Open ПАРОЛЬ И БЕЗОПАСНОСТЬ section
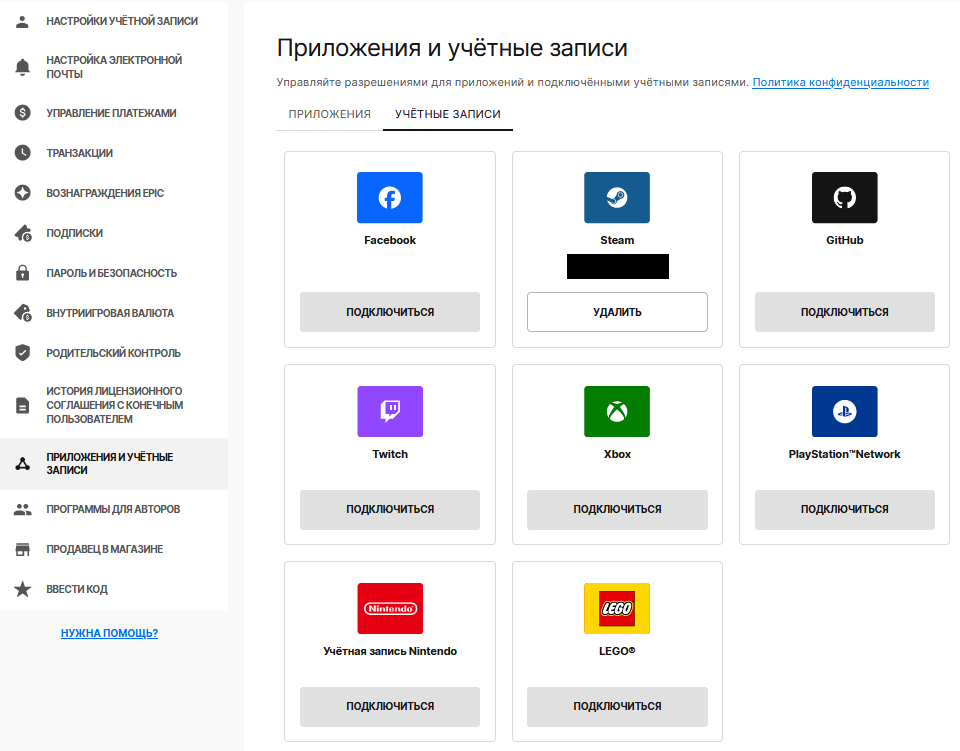The height and width of the screenshot is (751, 960). point(114,273)
